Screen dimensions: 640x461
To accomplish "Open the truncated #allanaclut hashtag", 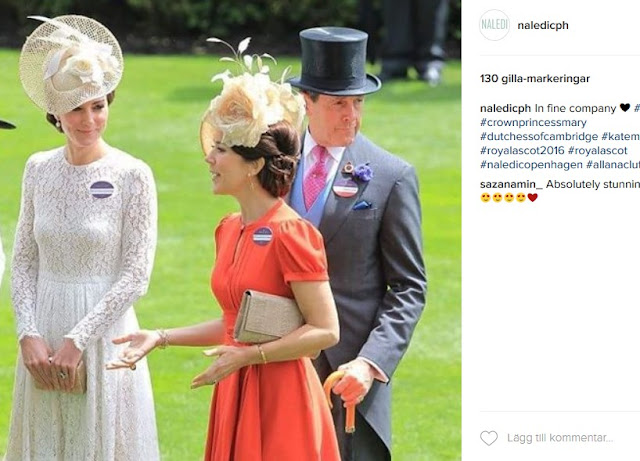I will tap(613, 165).
